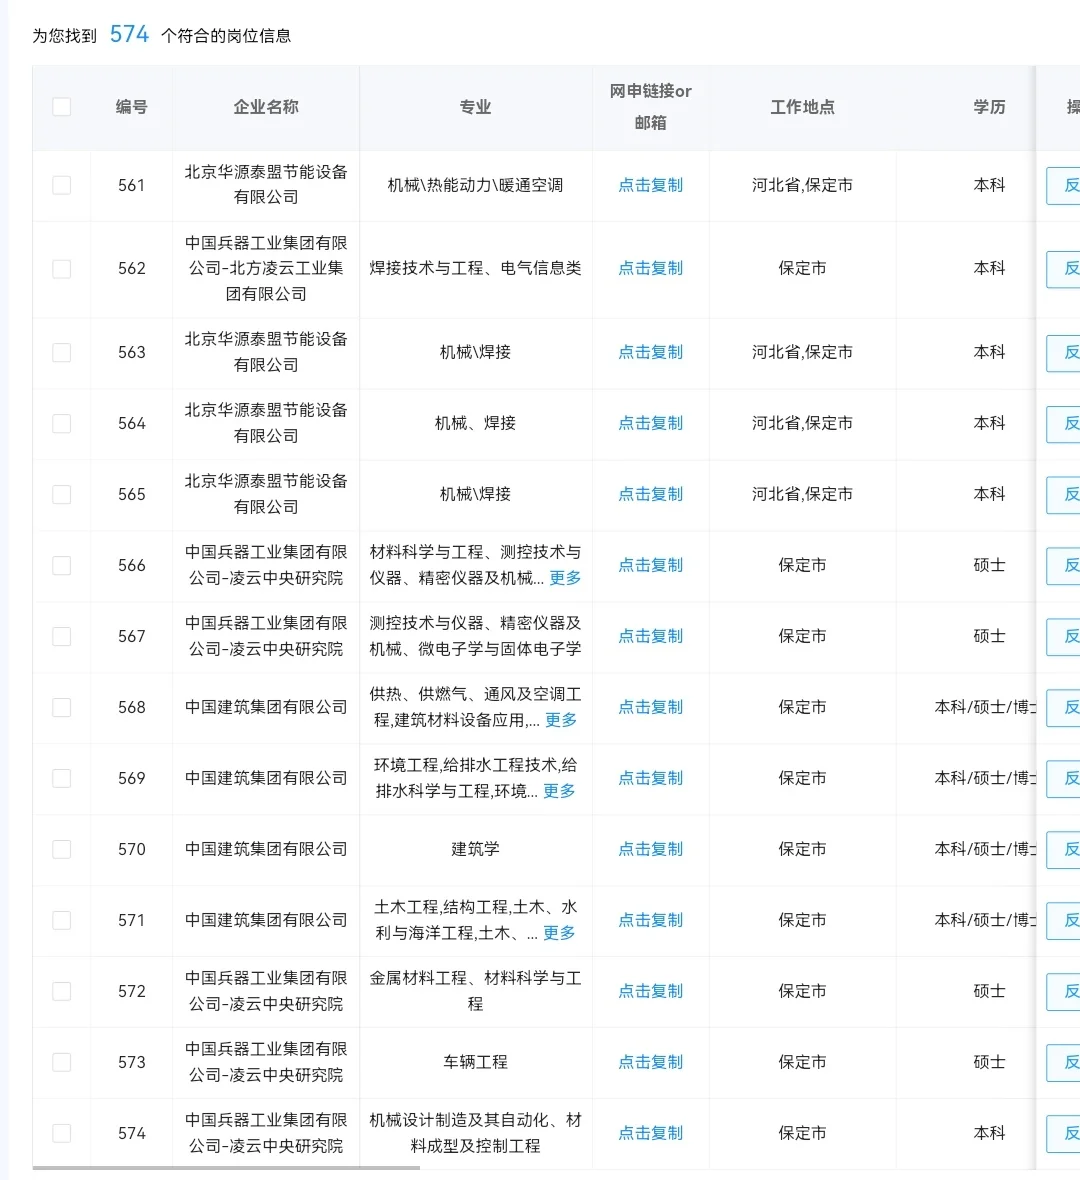Click the 建筑学 major cell
1080x1180 pixels.
tap(476, 850)
